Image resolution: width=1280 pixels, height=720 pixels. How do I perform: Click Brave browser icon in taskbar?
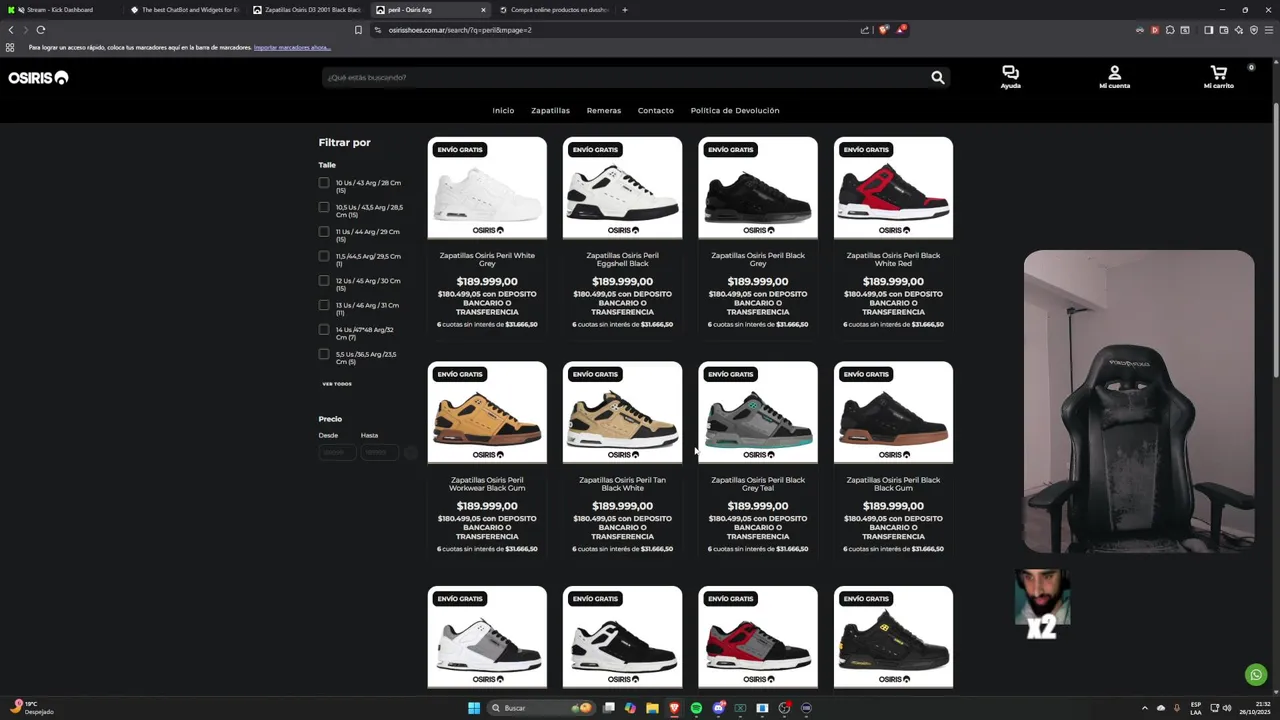coord(674,708)
